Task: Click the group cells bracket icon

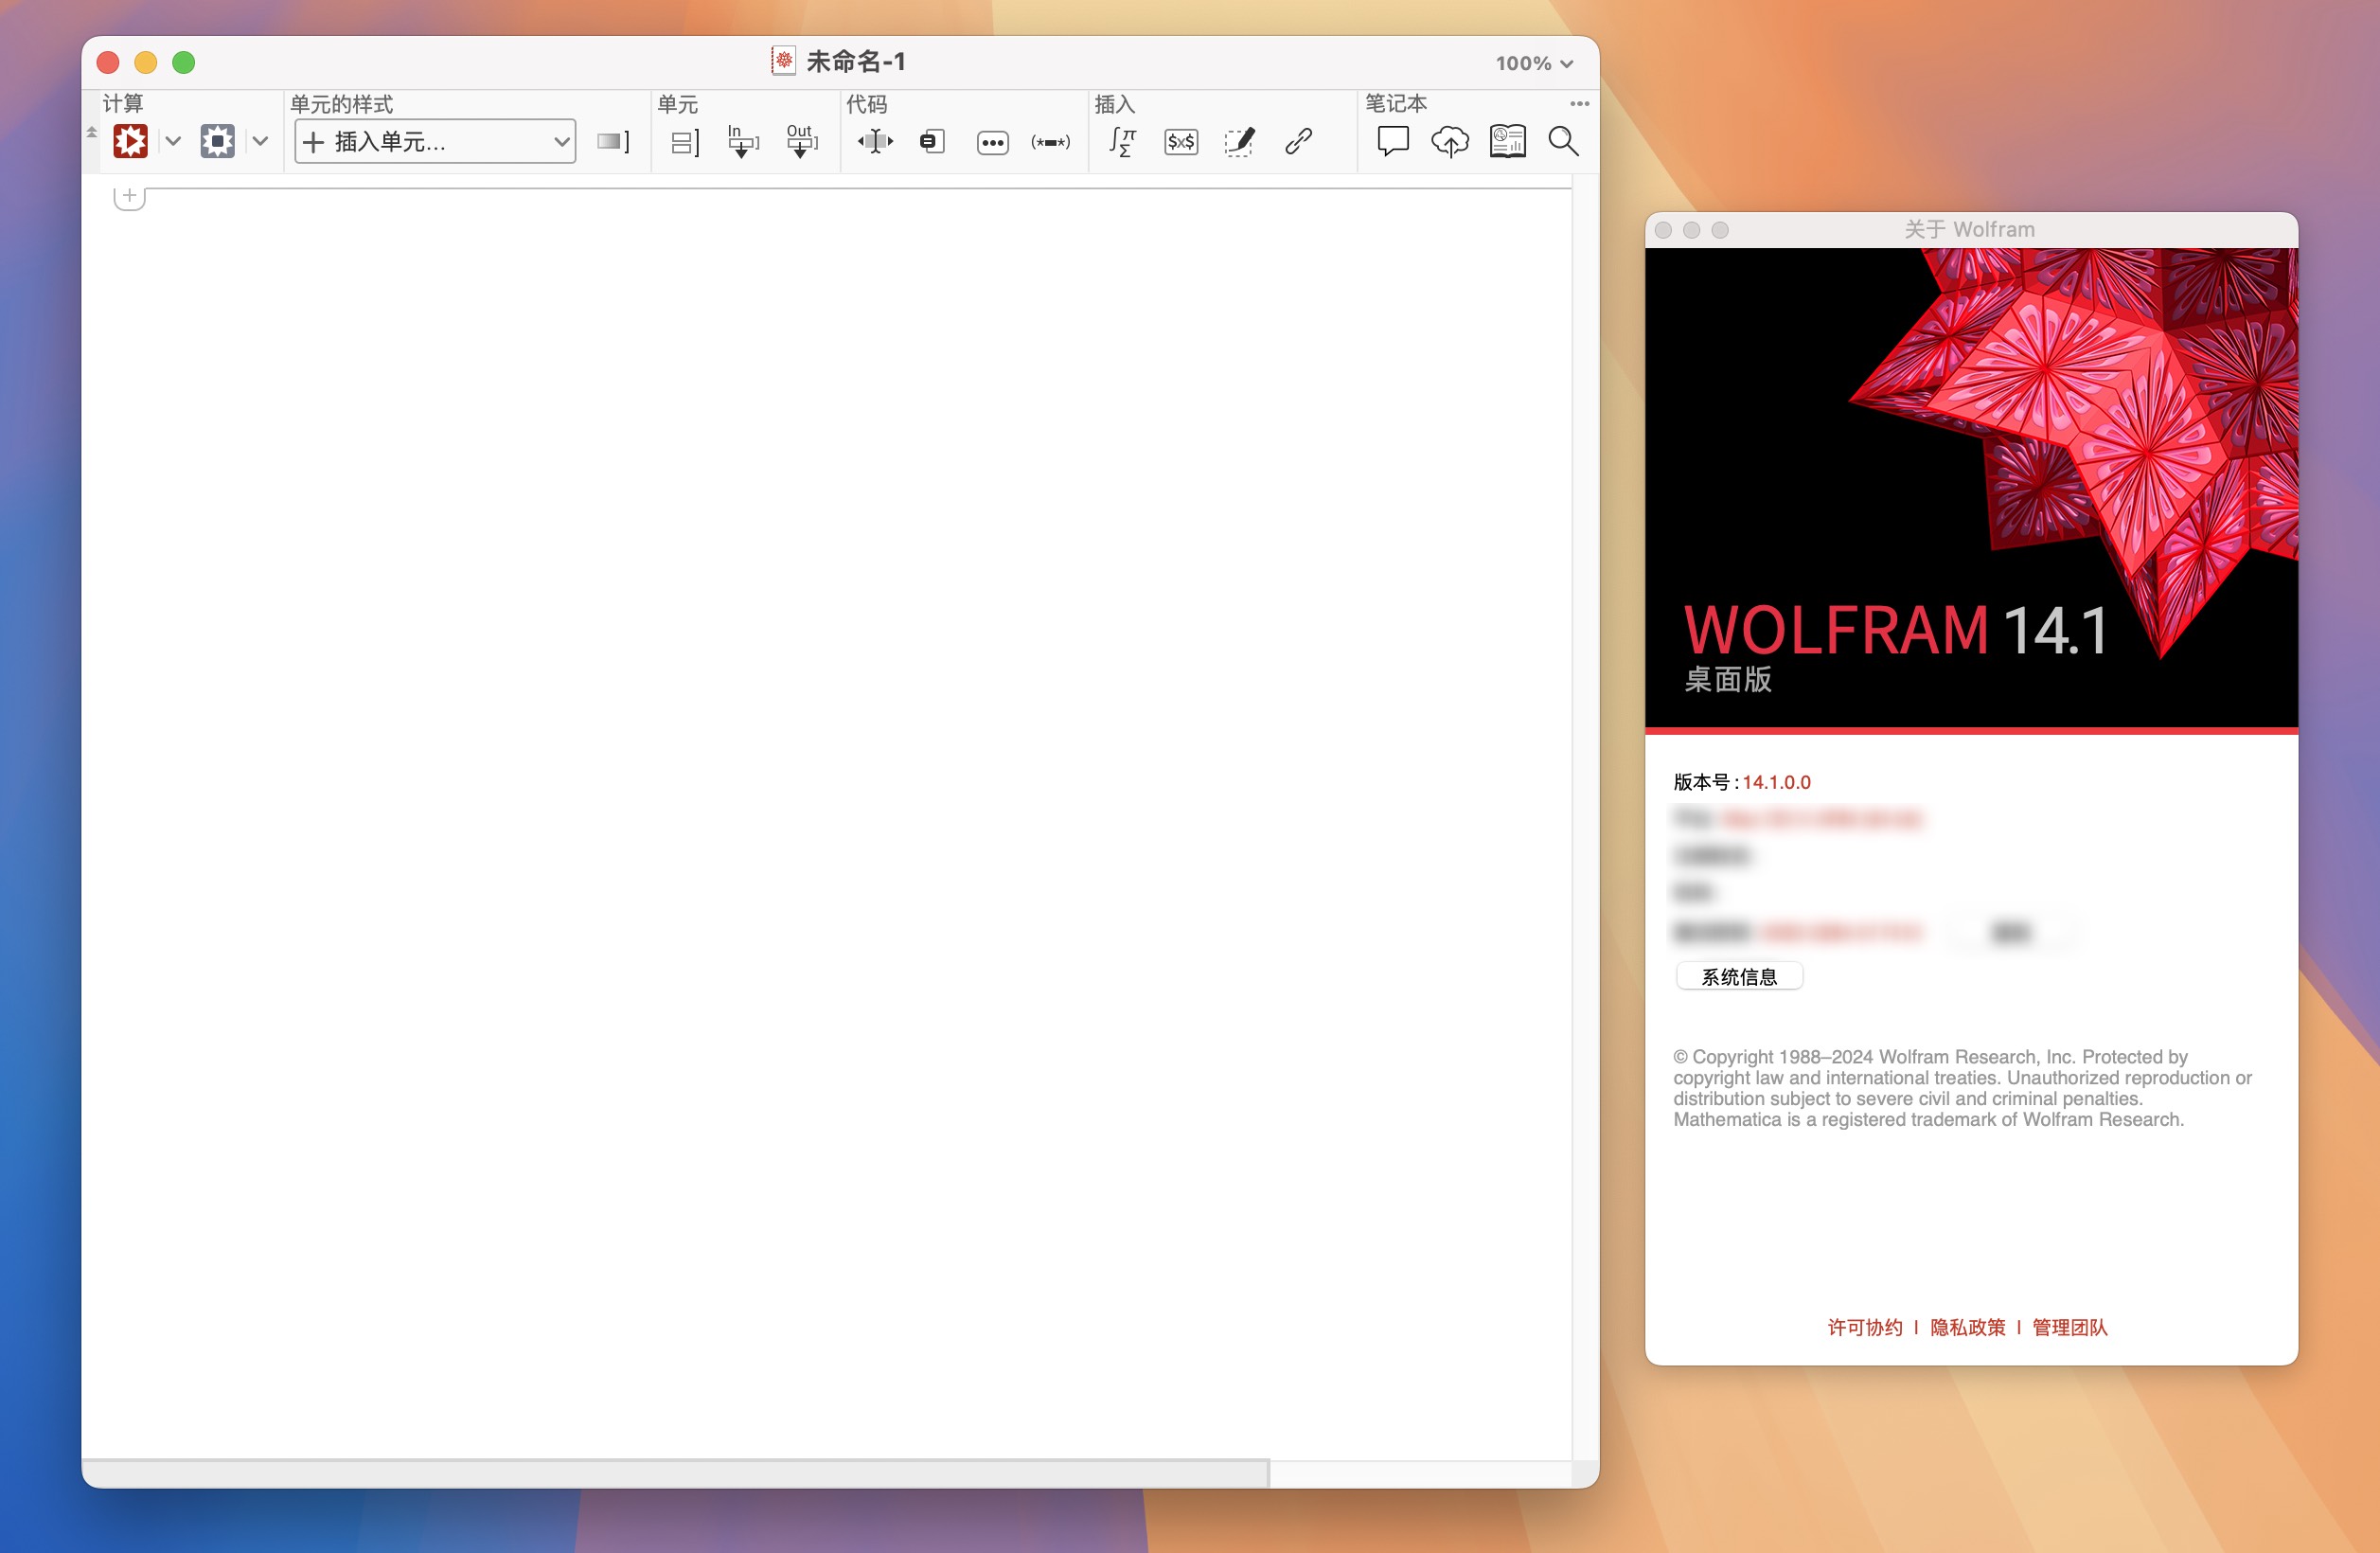Action: point(684,143)
